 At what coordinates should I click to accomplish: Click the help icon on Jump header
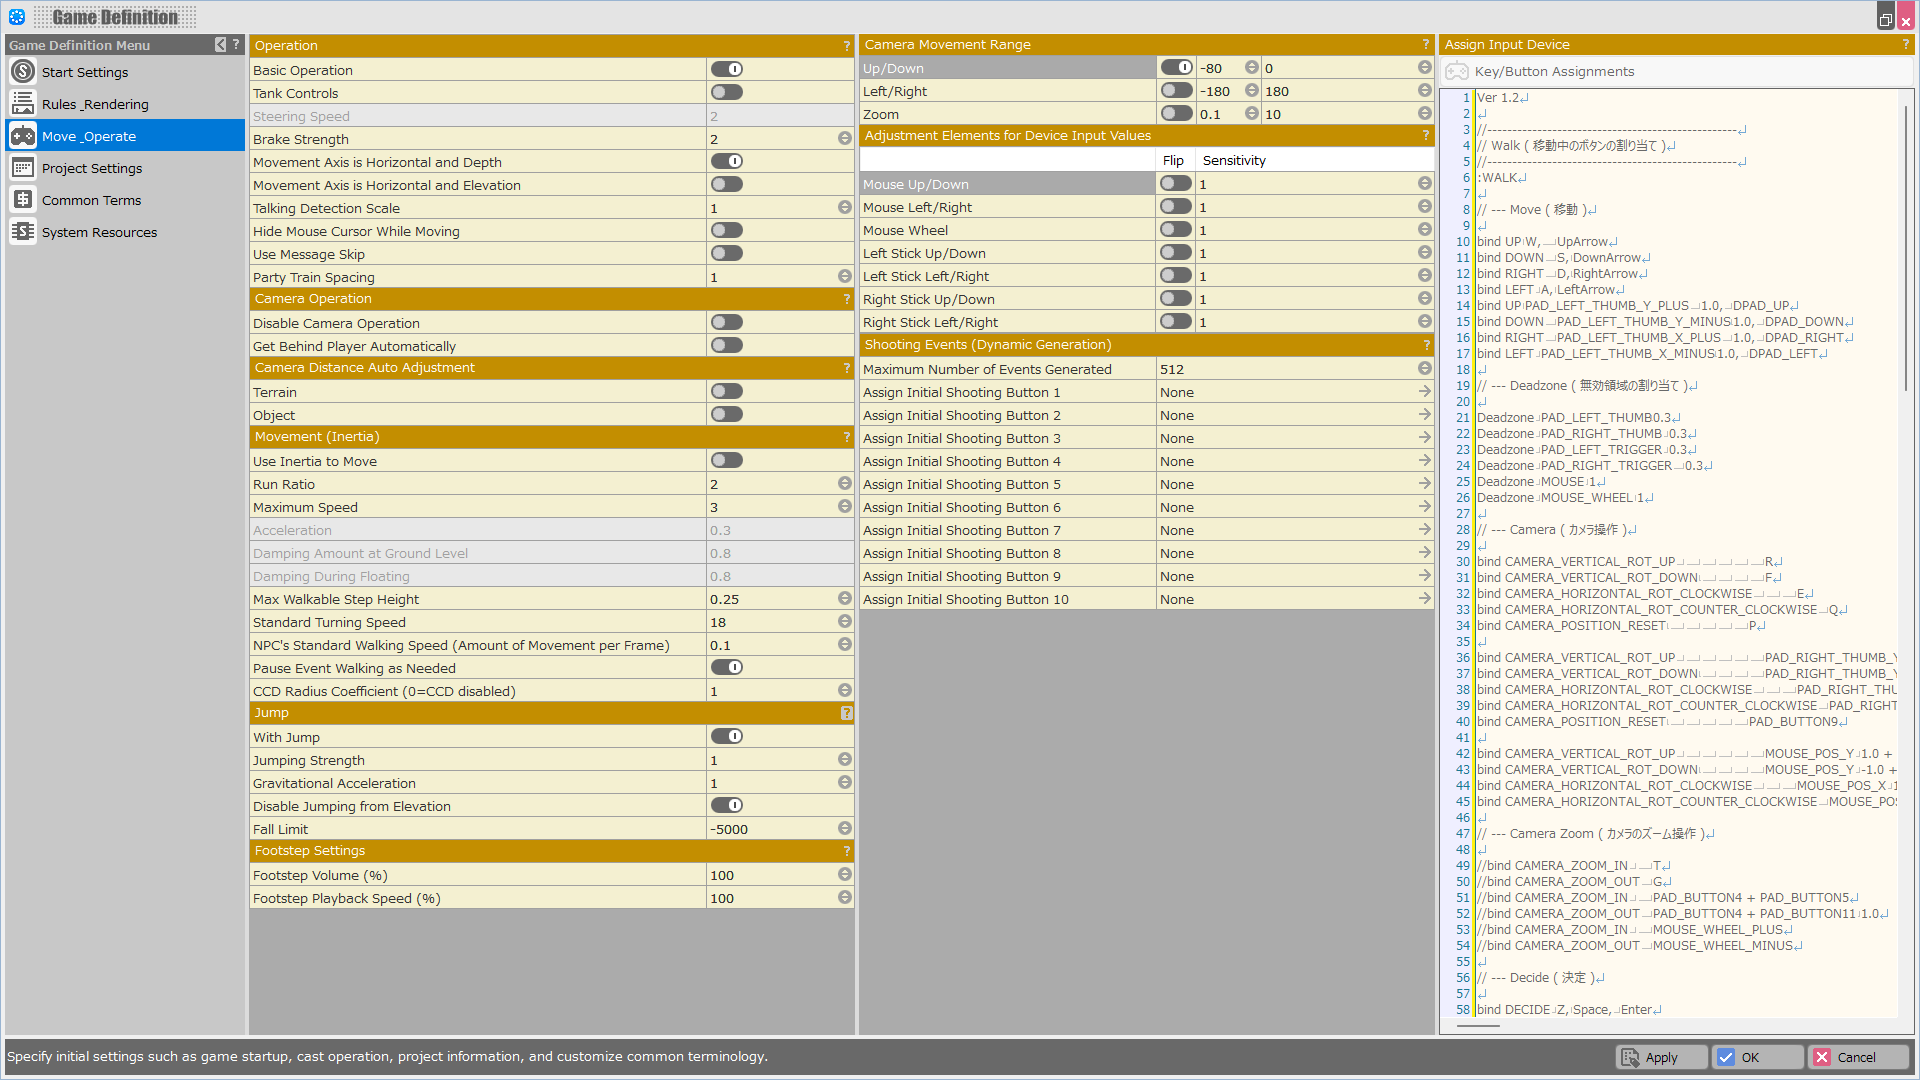(846, 713)
